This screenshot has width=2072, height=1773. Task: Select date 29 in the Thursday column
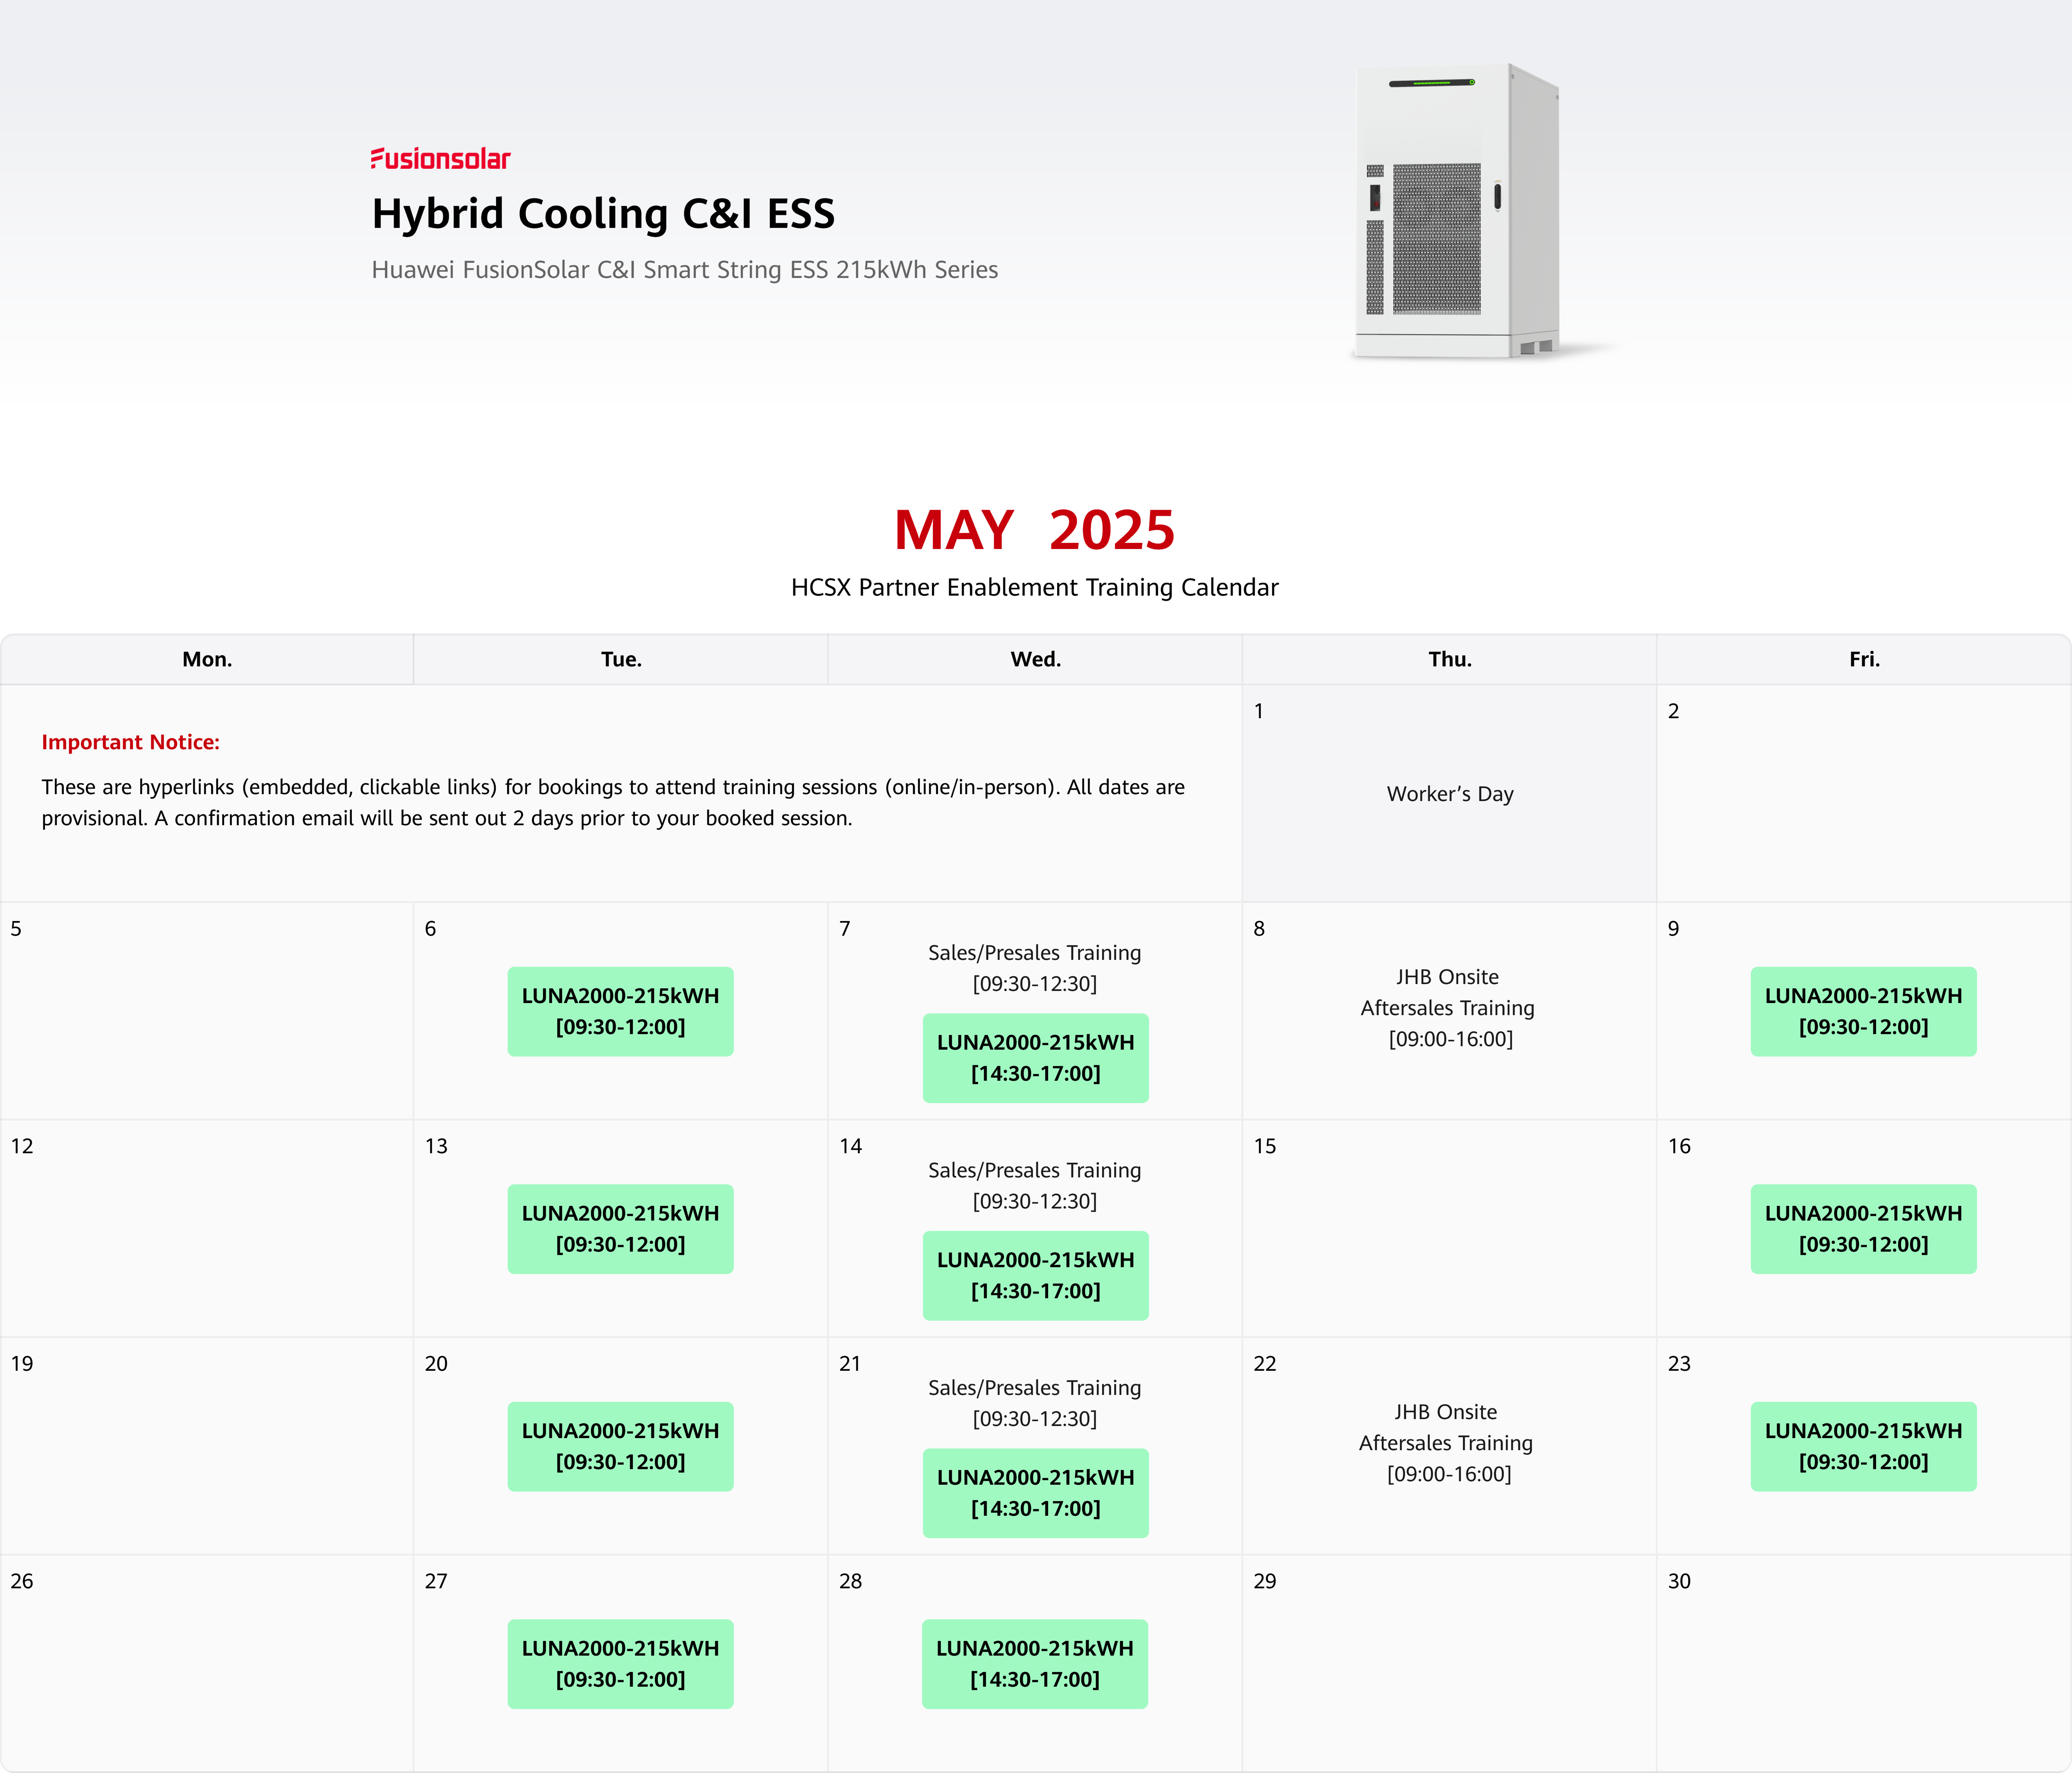point(1265,1581)
